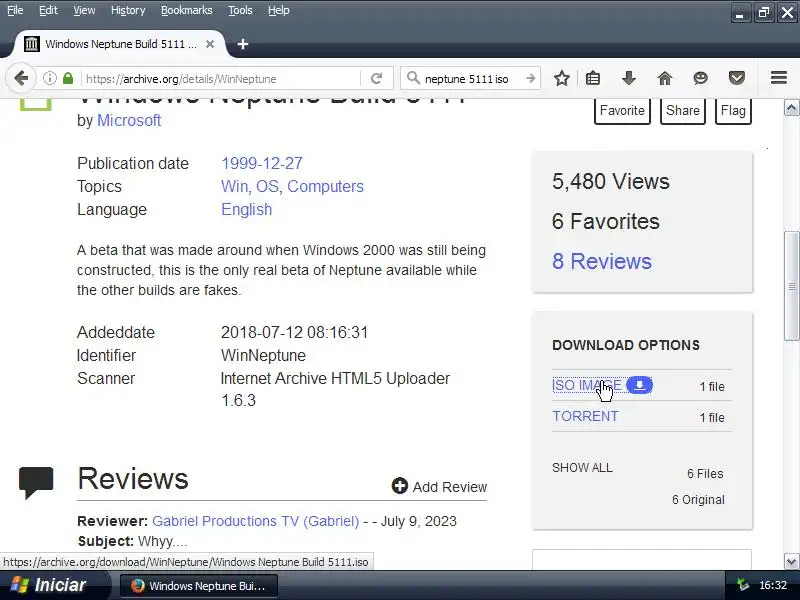Click the scrollbar down arrow
This screenshot has width=800, height=600.
coord(791,561)
